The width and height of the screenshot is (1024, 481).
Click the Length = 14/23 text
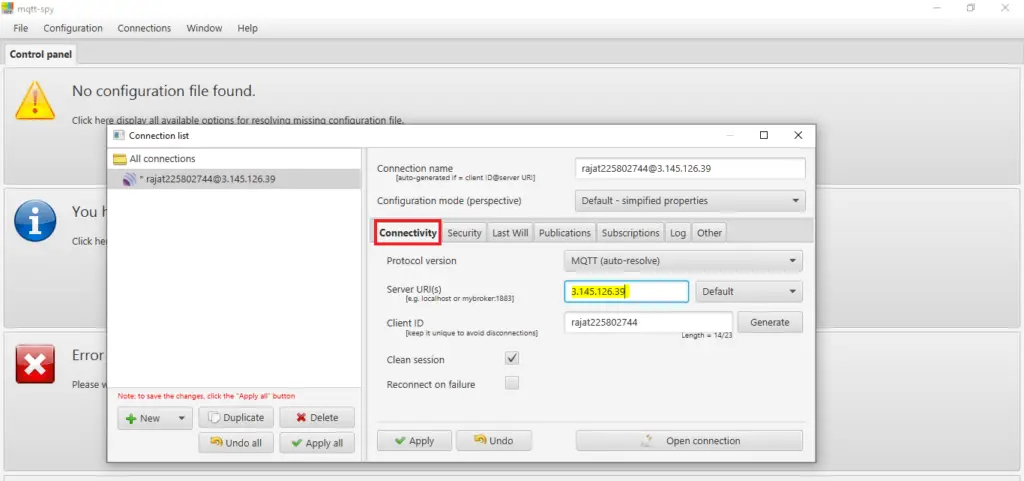(707, 335)
